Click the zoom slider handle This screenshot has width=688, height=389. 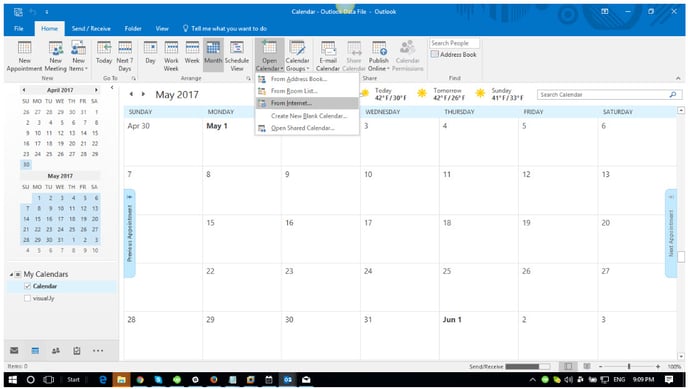click(x=629, y=366)
